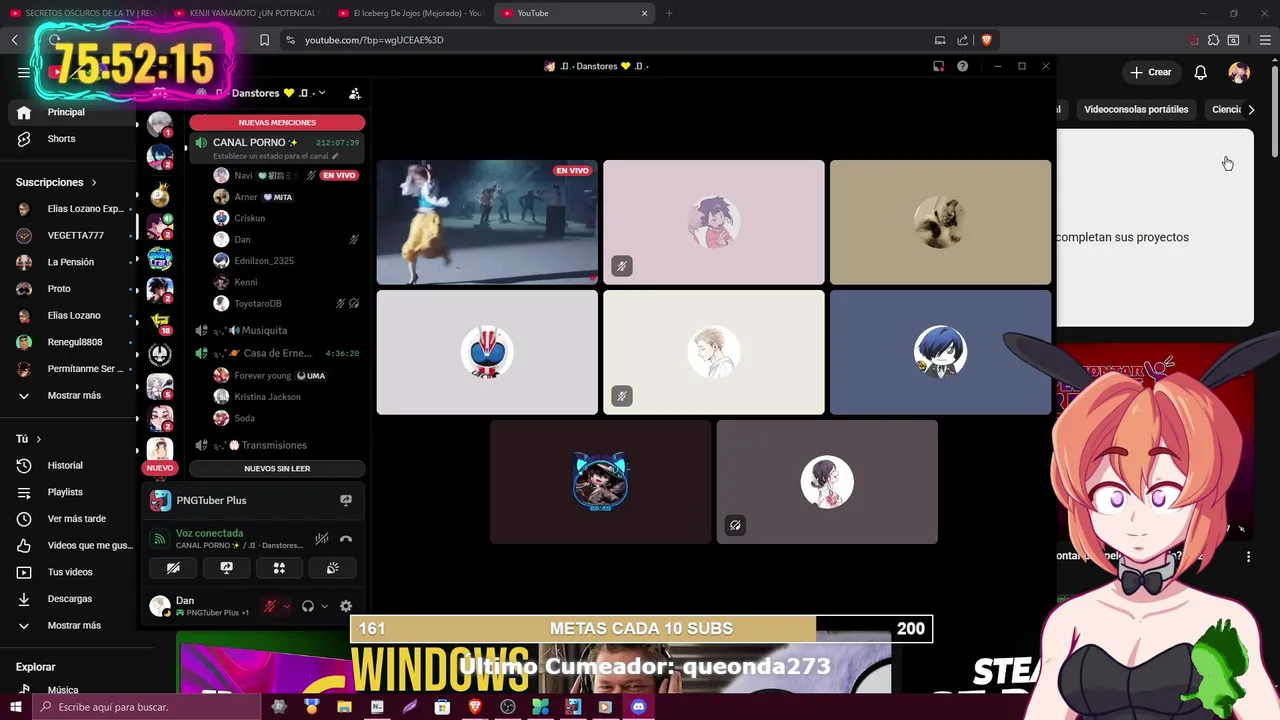The width and height of the screenshot is (1280, 720).
Task: Open YouTube notifications bell
Action: click(1200, 72)
